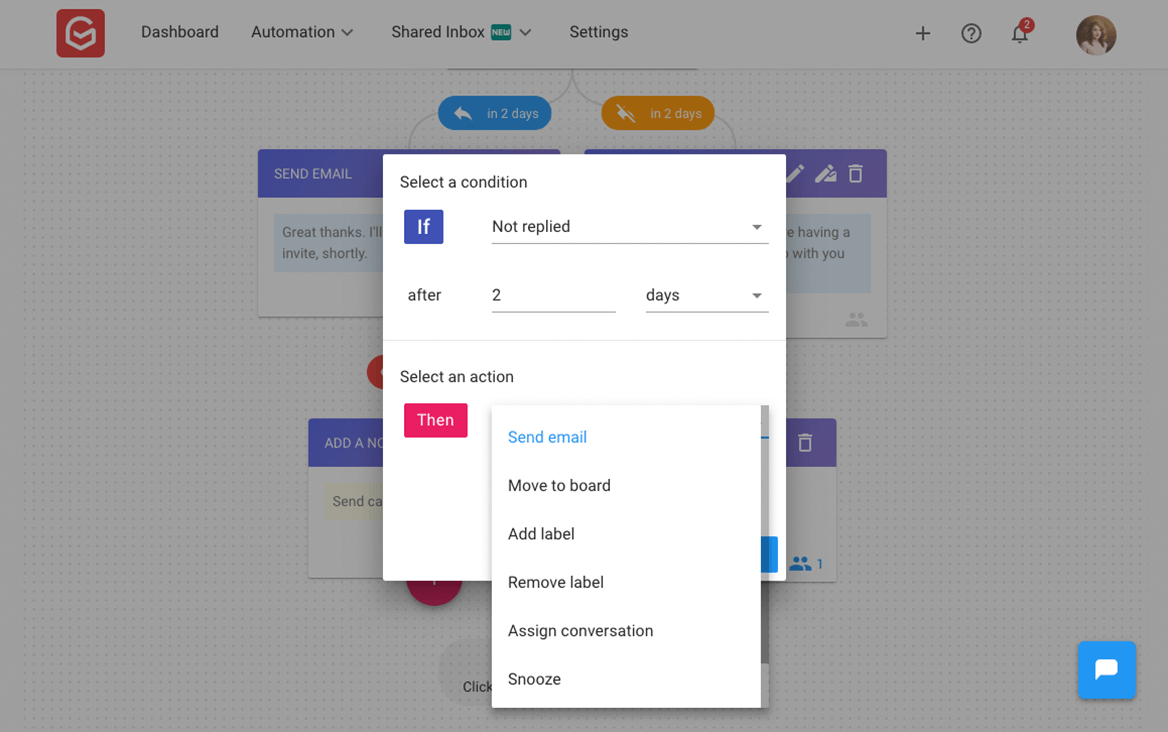
Task: Open the Not replied condition dropdown
Action: click(x=629, y=226)
